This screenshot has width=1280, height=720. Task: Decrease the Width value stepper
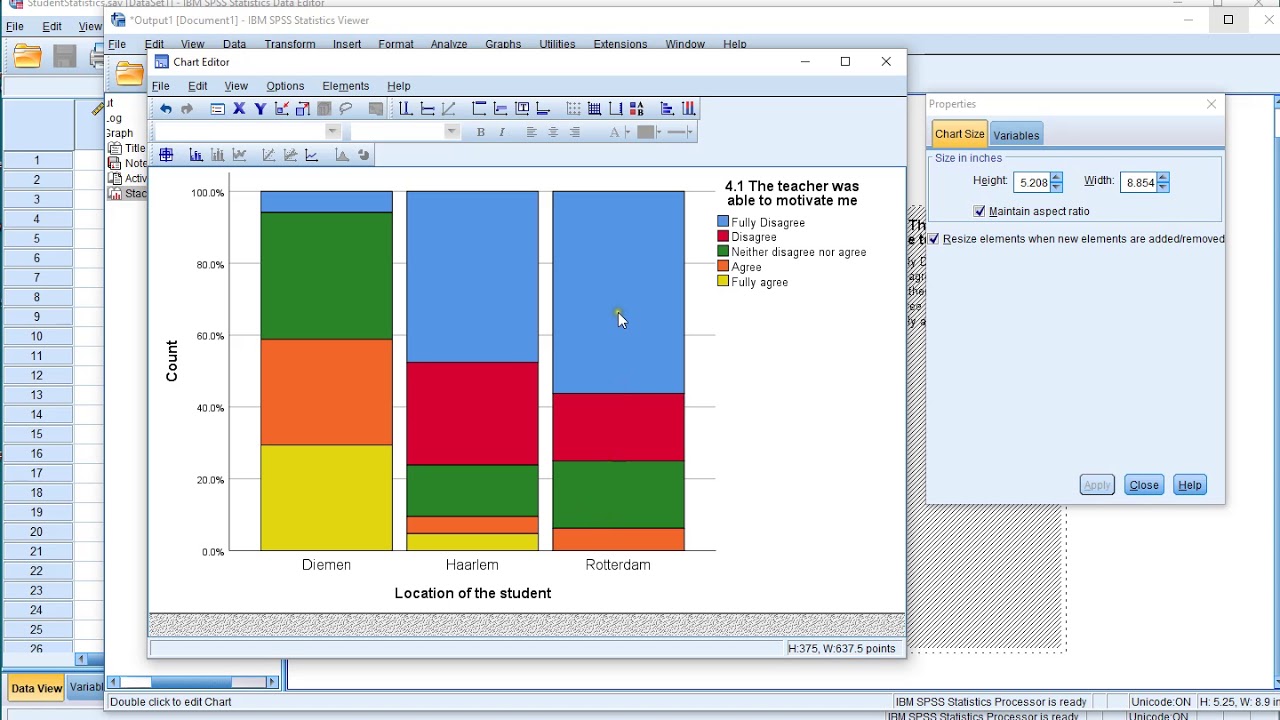(1162, 186)
